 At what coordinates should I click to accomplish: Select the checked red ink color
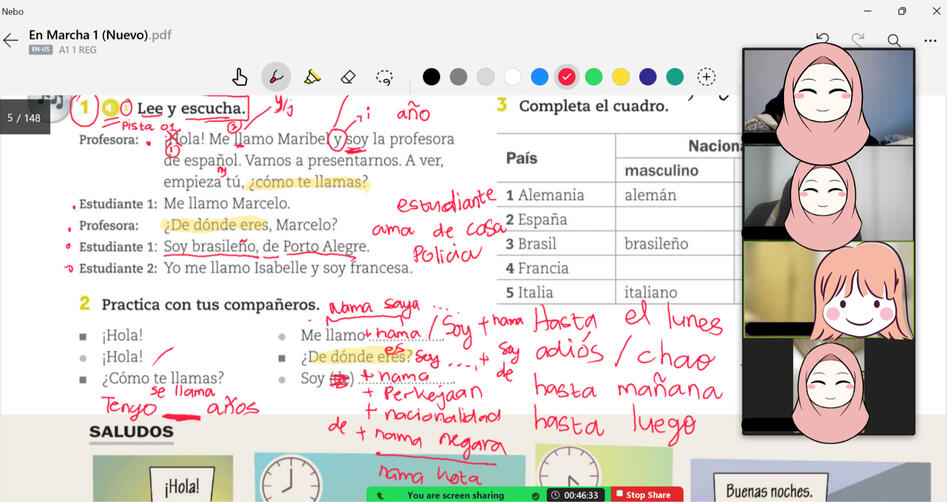566,77
